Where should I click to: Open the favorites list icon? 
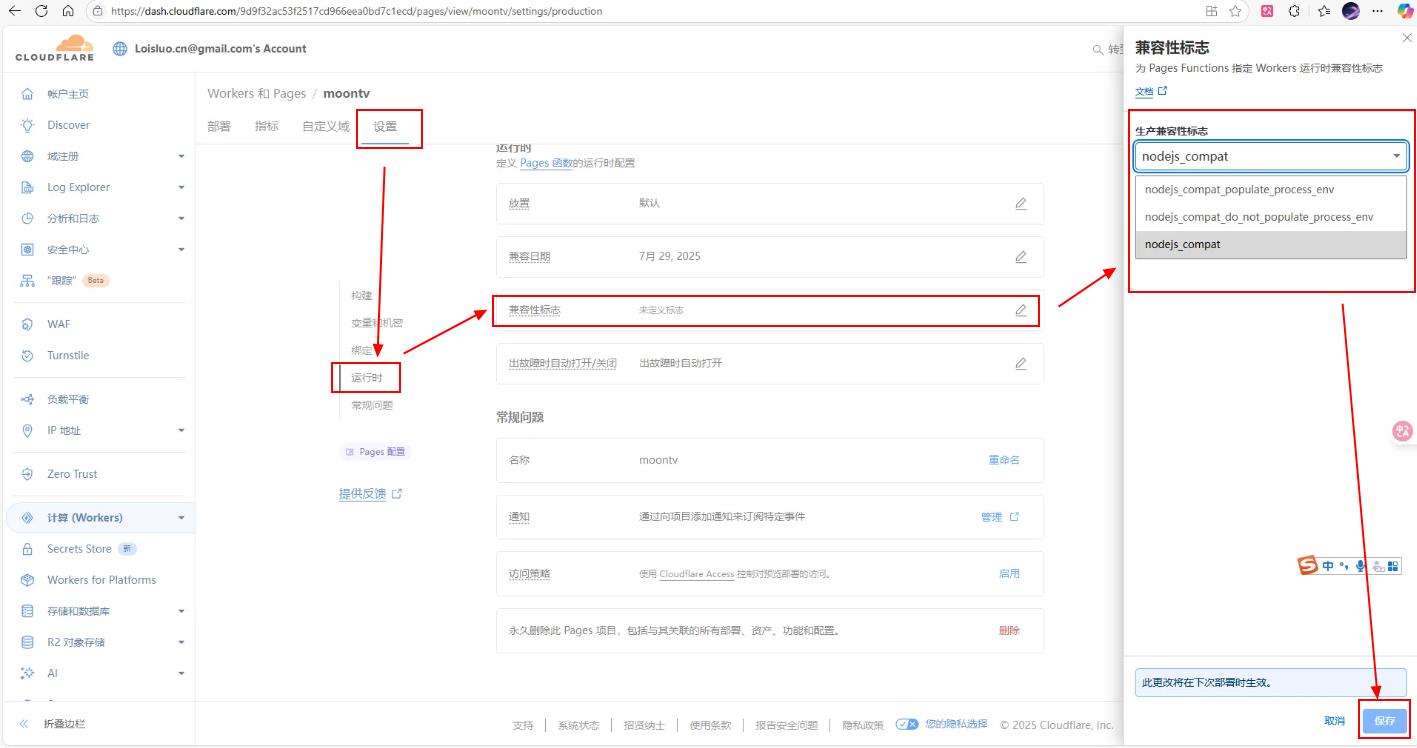pyautogui.click(x=1323, y=11)
